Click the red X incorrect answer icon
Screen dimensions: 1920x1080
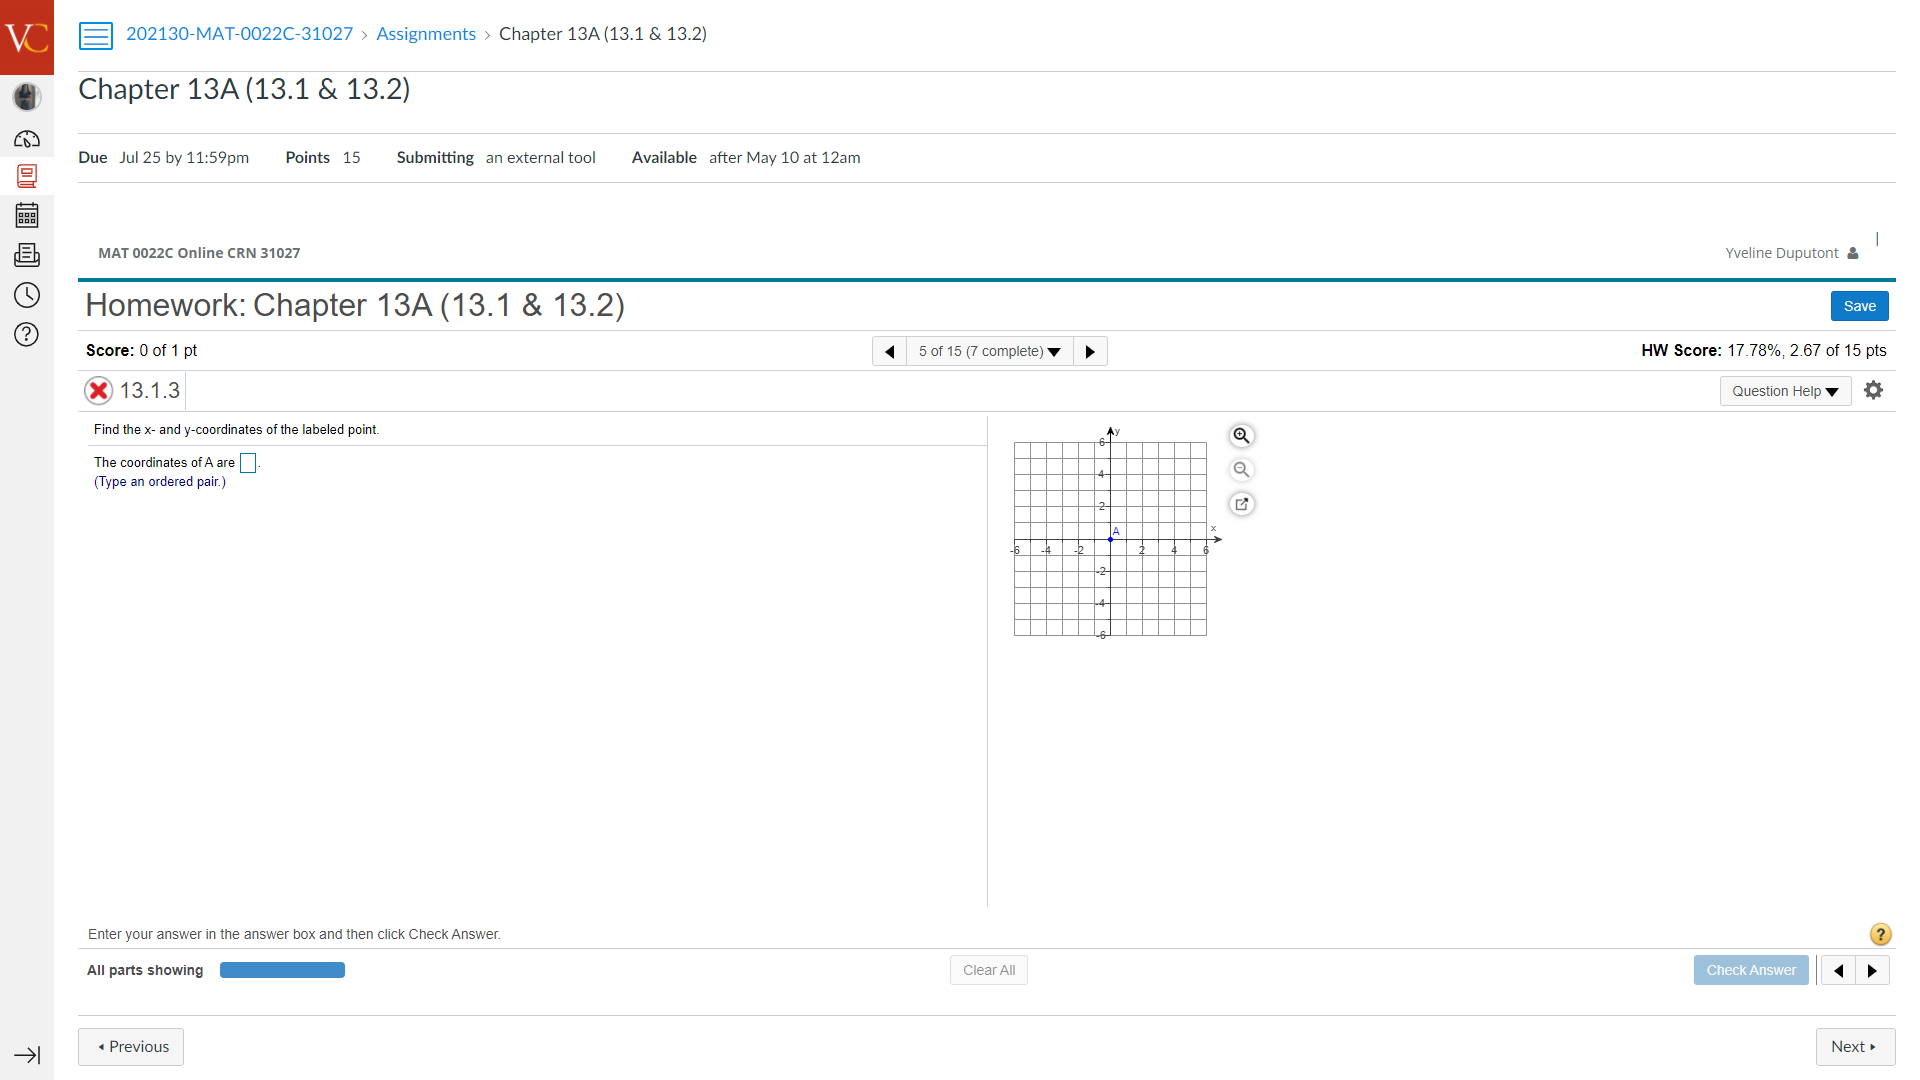[x=99, y=390]
